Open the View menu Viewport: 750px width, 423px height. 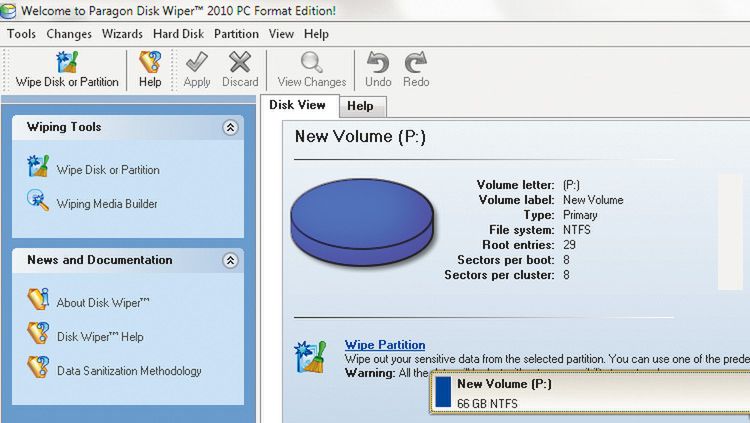[x=281, y=34]
